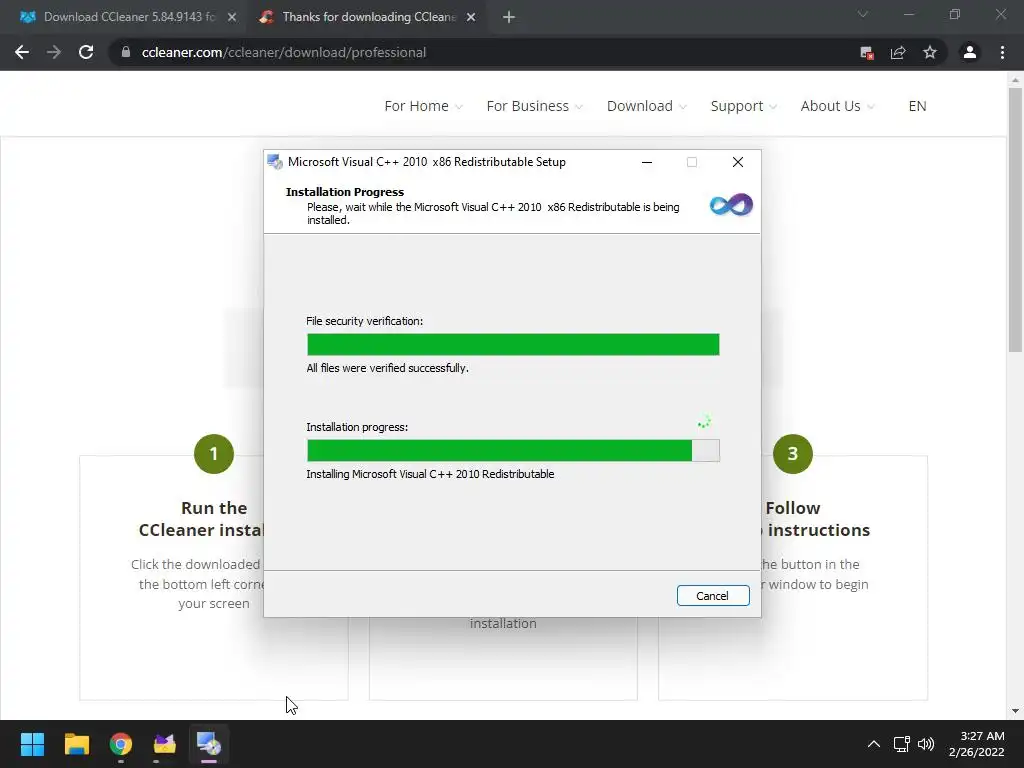The width and height of the screenshot is (1024, 768).
Task: Expand For Business menu
Action: point(534,106)
